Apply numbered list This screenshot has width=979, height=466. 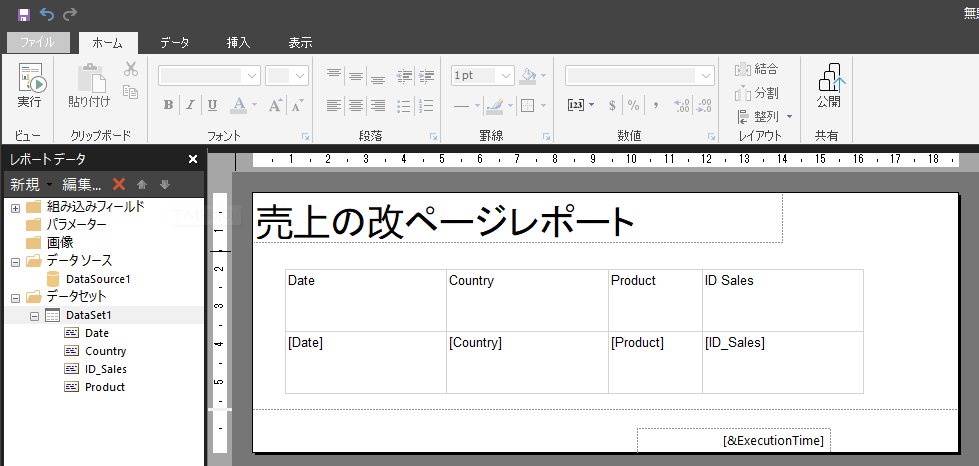click(426, 106)
